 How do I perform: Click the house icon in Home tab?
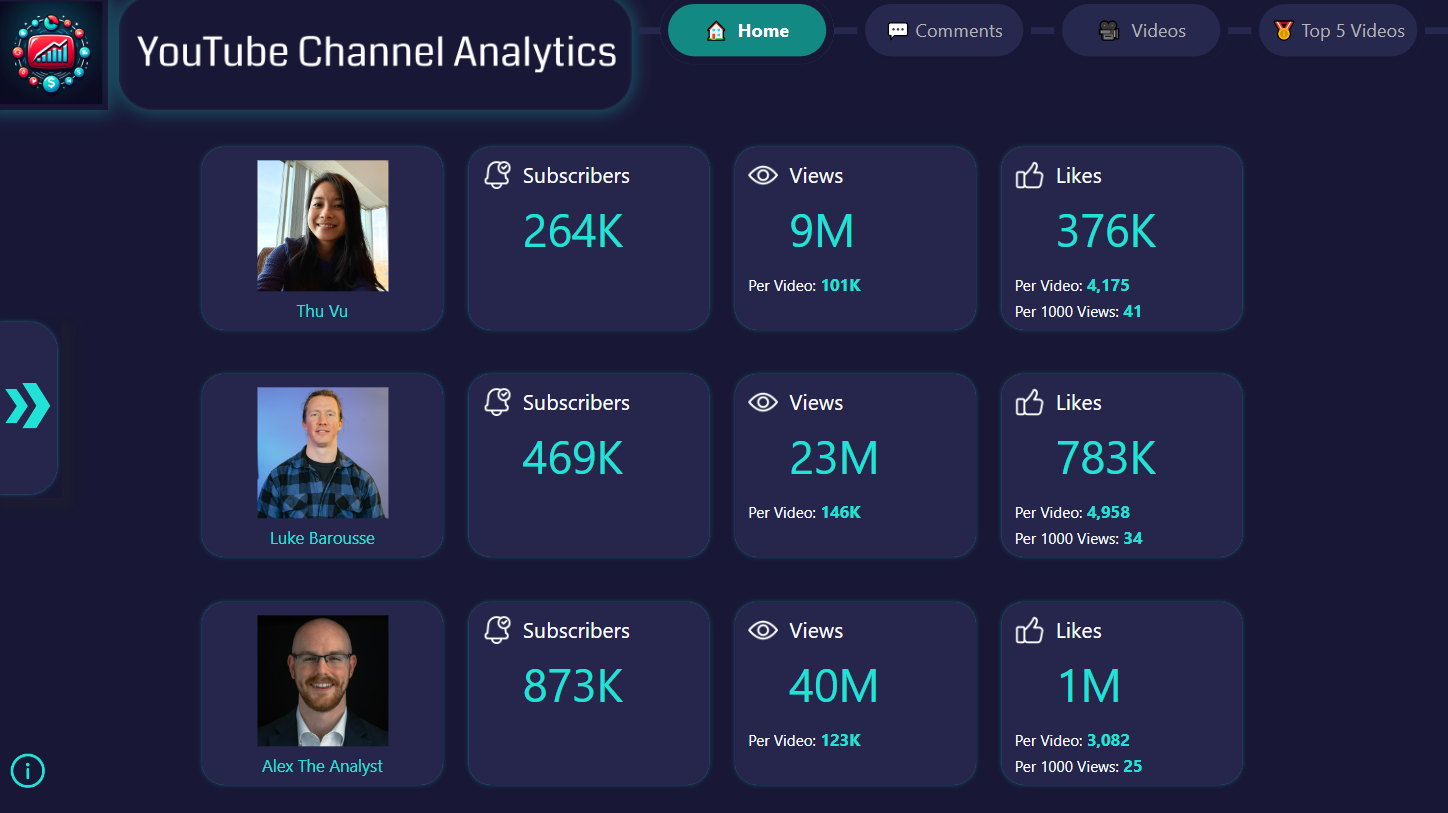click(x=716, y=31)
